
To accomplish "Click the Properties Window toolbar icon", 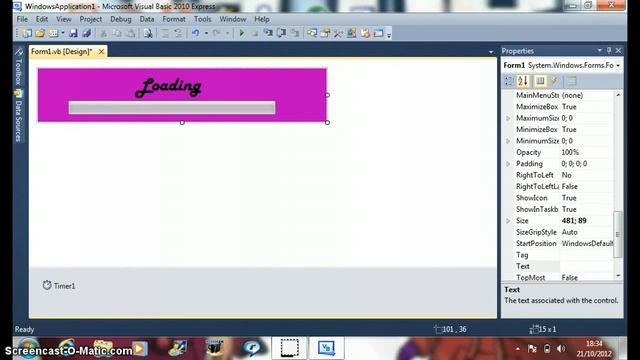I will 325,33.
